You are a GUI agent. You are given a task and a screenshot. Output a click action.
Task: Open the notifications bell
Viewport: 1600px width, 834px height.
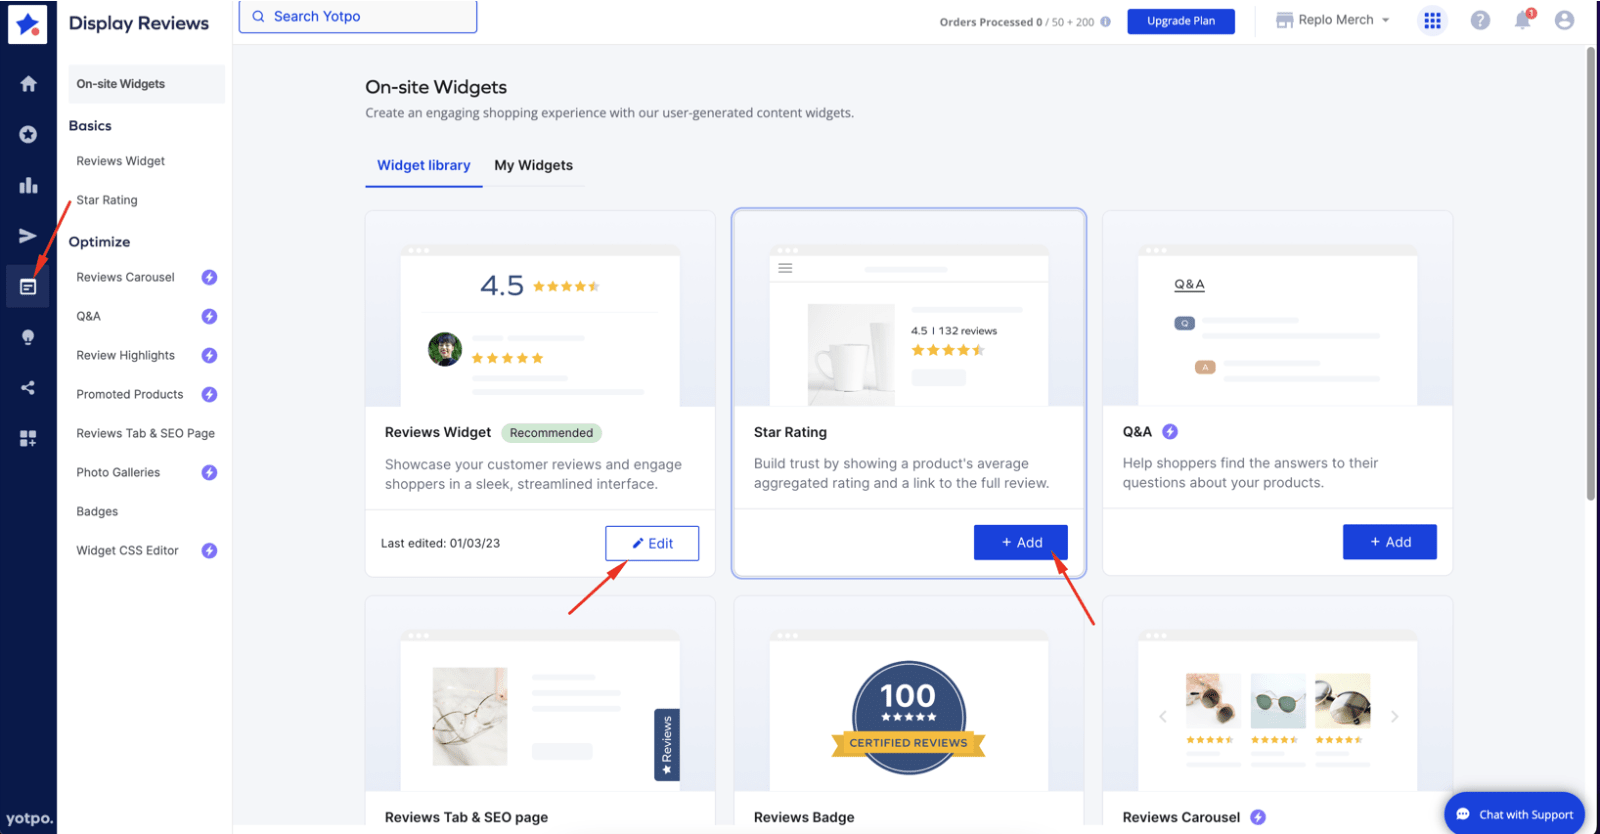tap(1523, 20)
